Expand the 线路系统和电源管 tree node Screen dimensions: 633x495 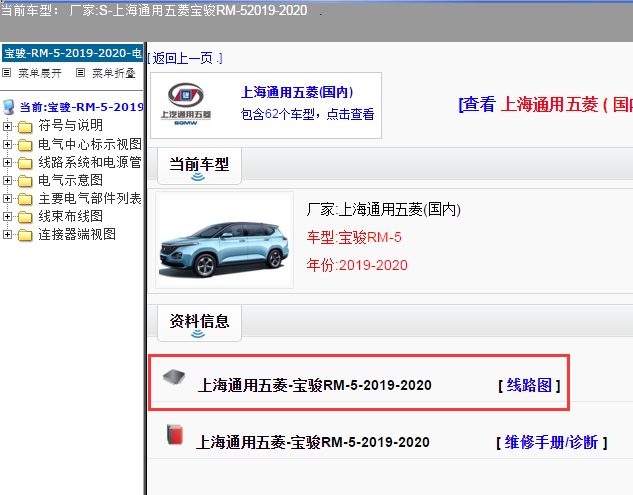point(7,162)
